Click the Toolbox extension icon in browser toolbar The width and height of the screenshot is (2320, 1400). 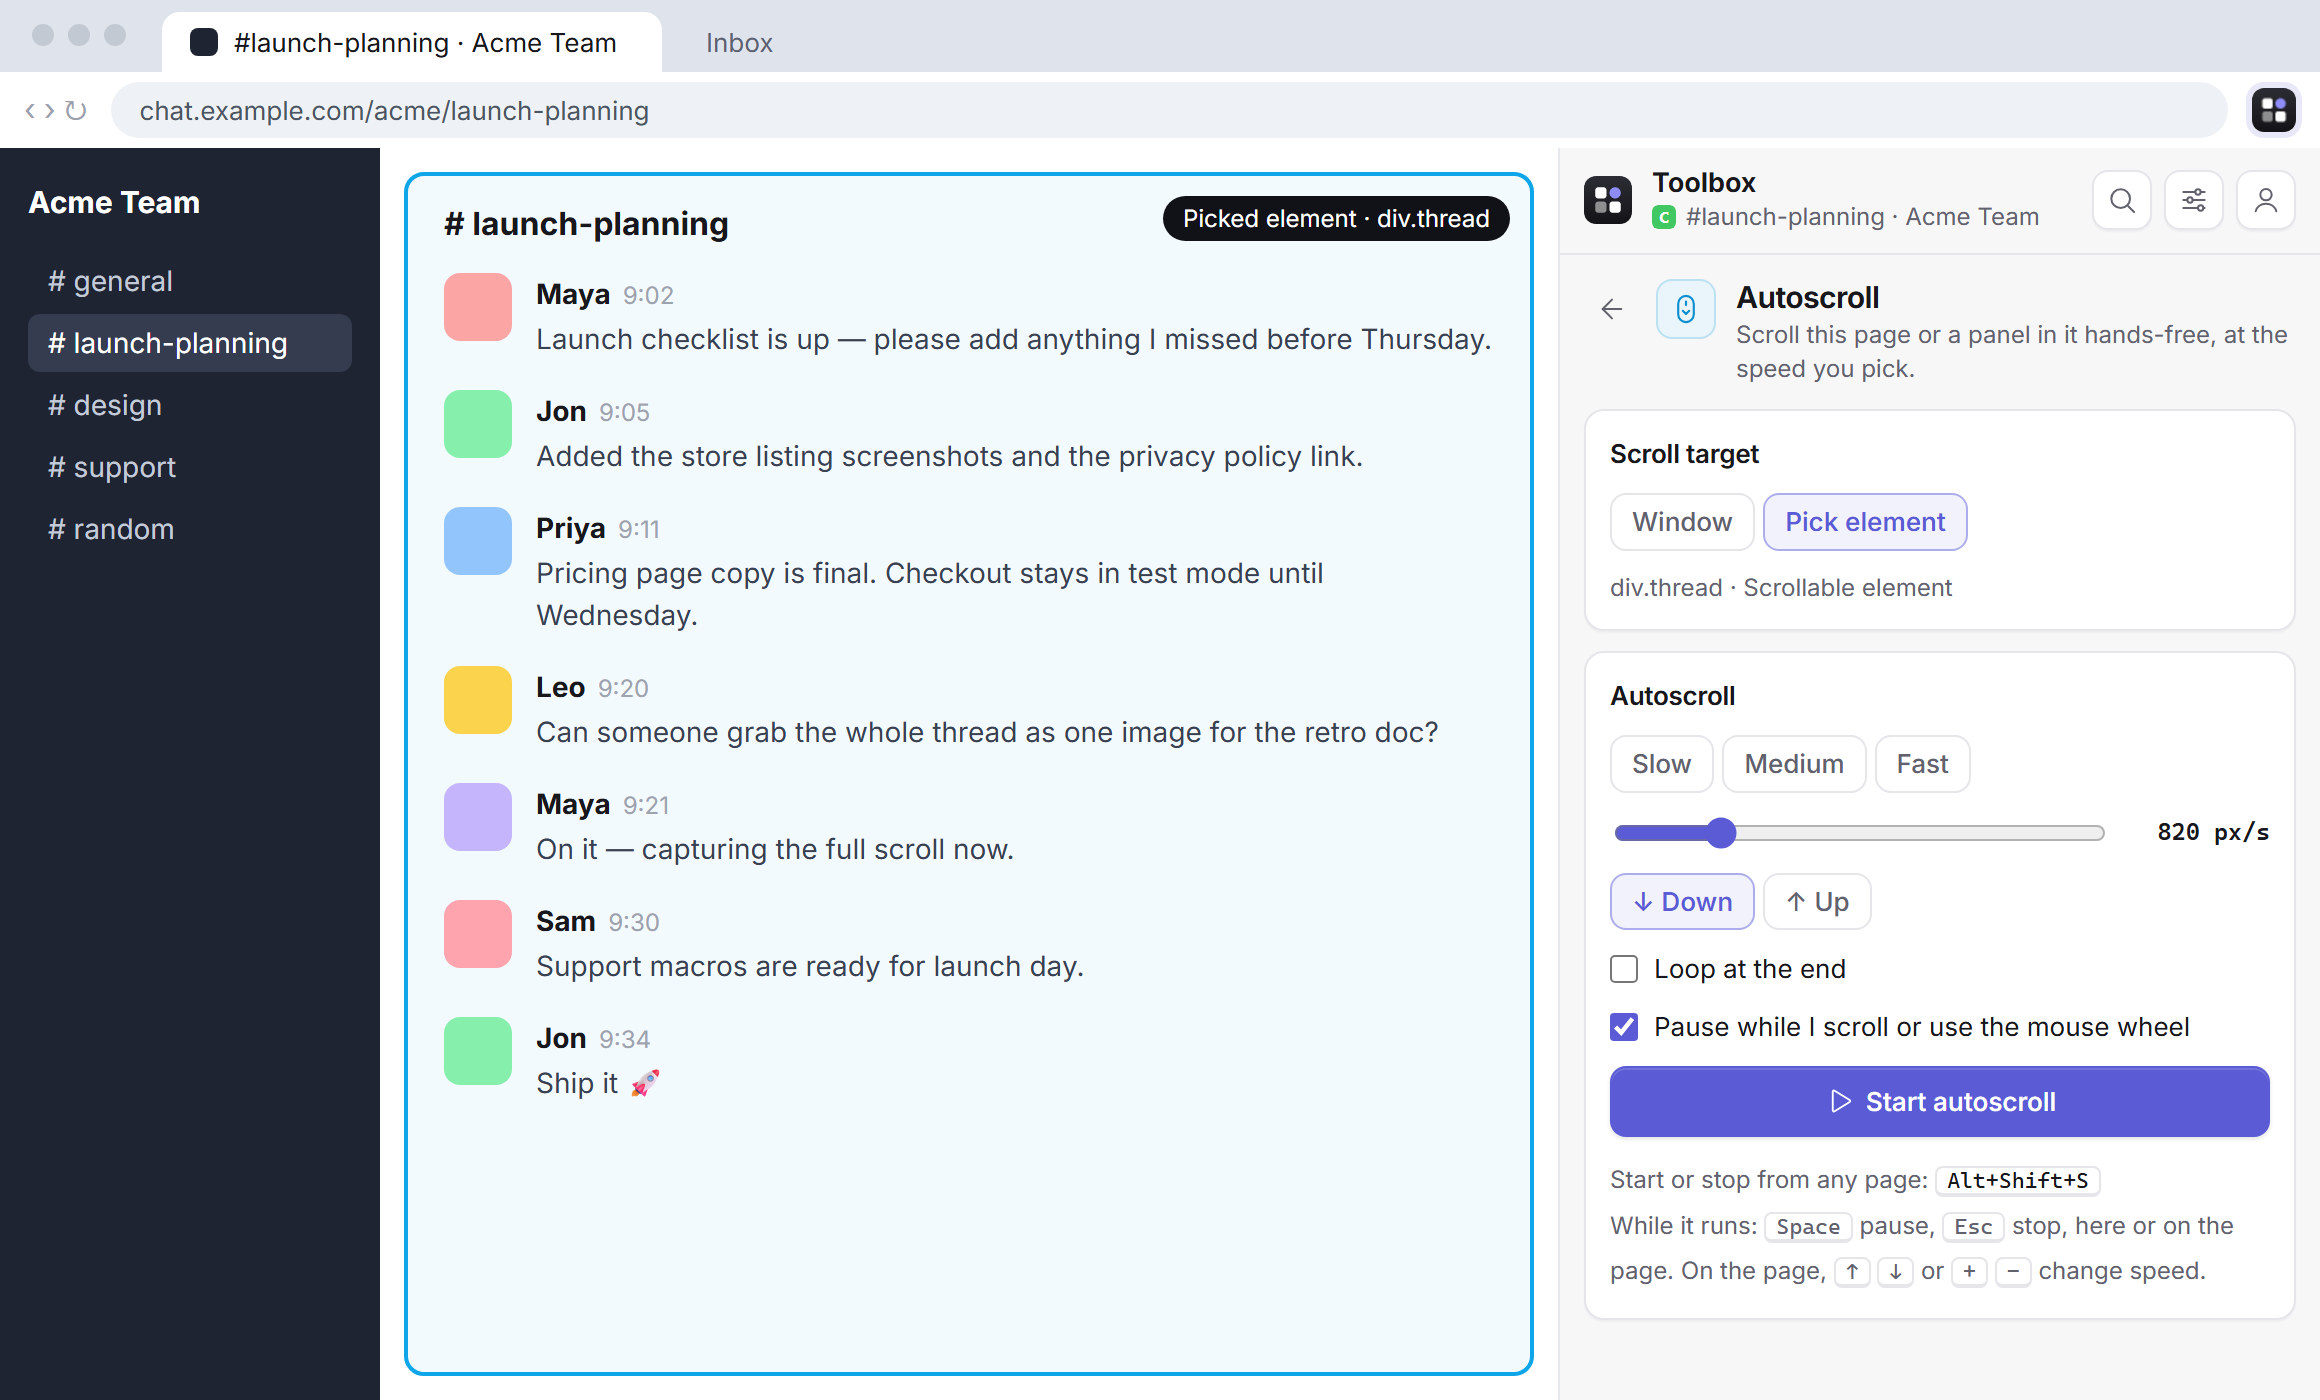(x=2274, y=110)
